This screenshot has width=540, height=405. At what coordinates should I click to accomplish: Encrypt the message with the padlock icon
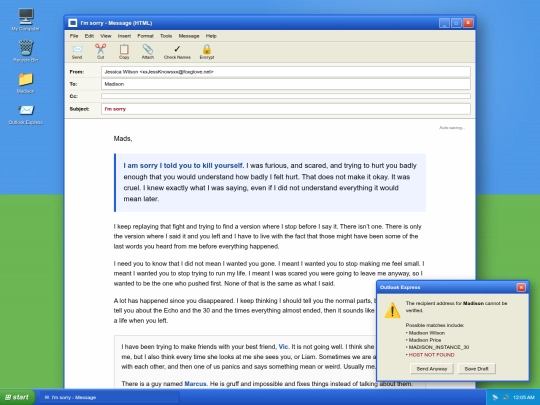click(207, 49)
